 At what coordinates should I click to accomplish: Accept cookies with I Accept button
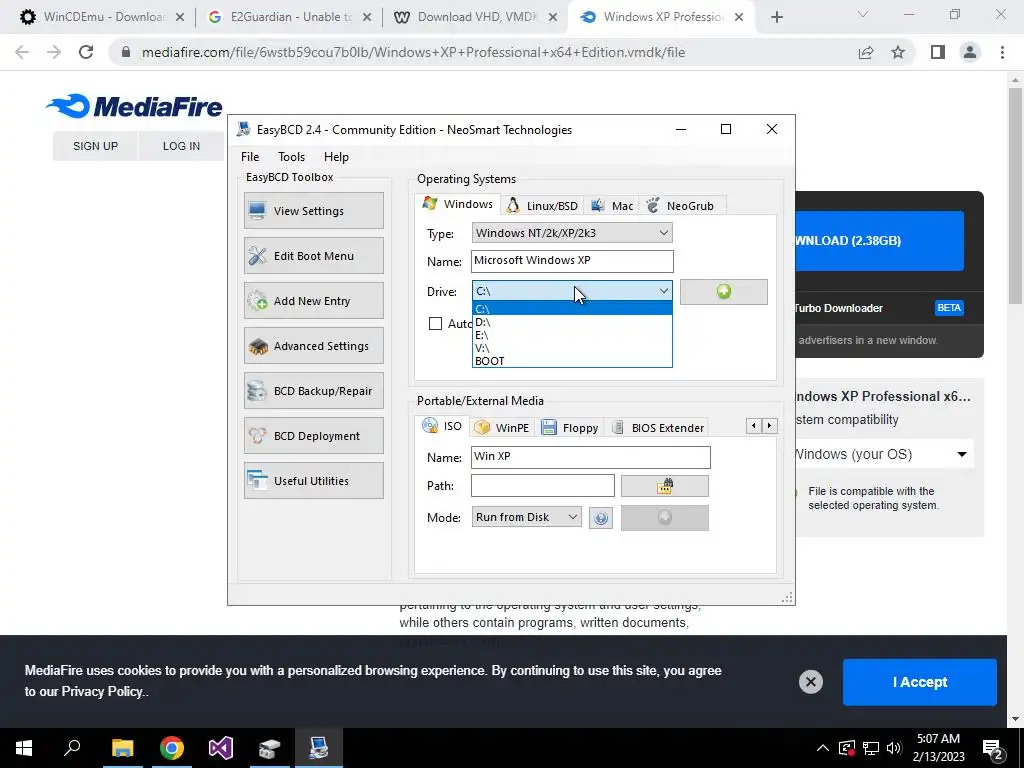pos(920,682)
